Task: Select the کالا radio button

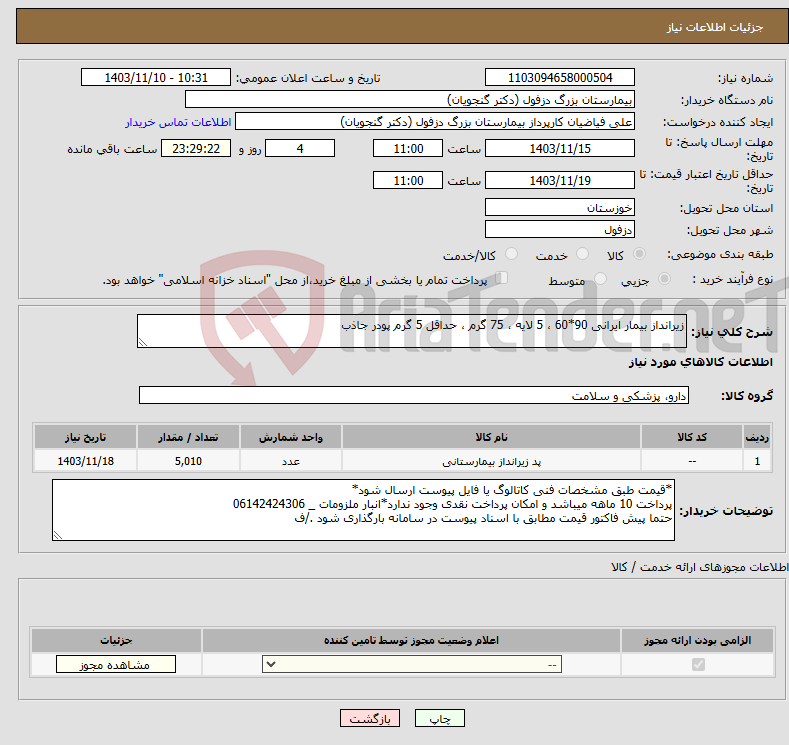Action: pyautogui.click(x=640, y=255)
